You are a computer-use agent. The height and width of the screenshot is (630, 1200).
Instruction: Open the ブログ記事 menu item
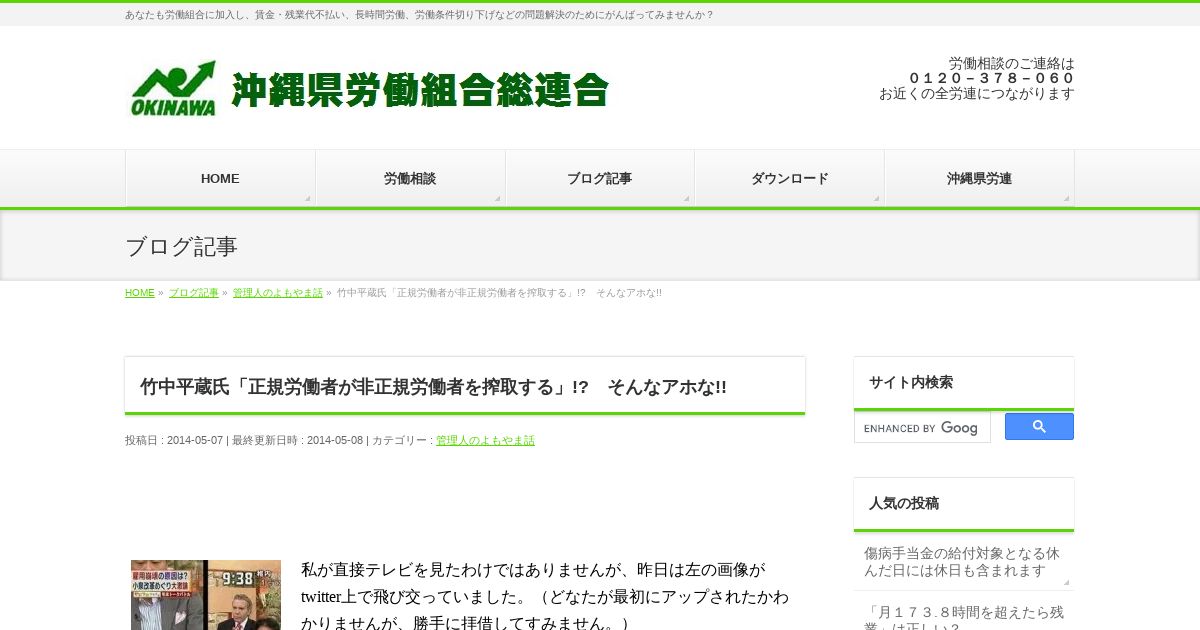click(x=600, y=179)
